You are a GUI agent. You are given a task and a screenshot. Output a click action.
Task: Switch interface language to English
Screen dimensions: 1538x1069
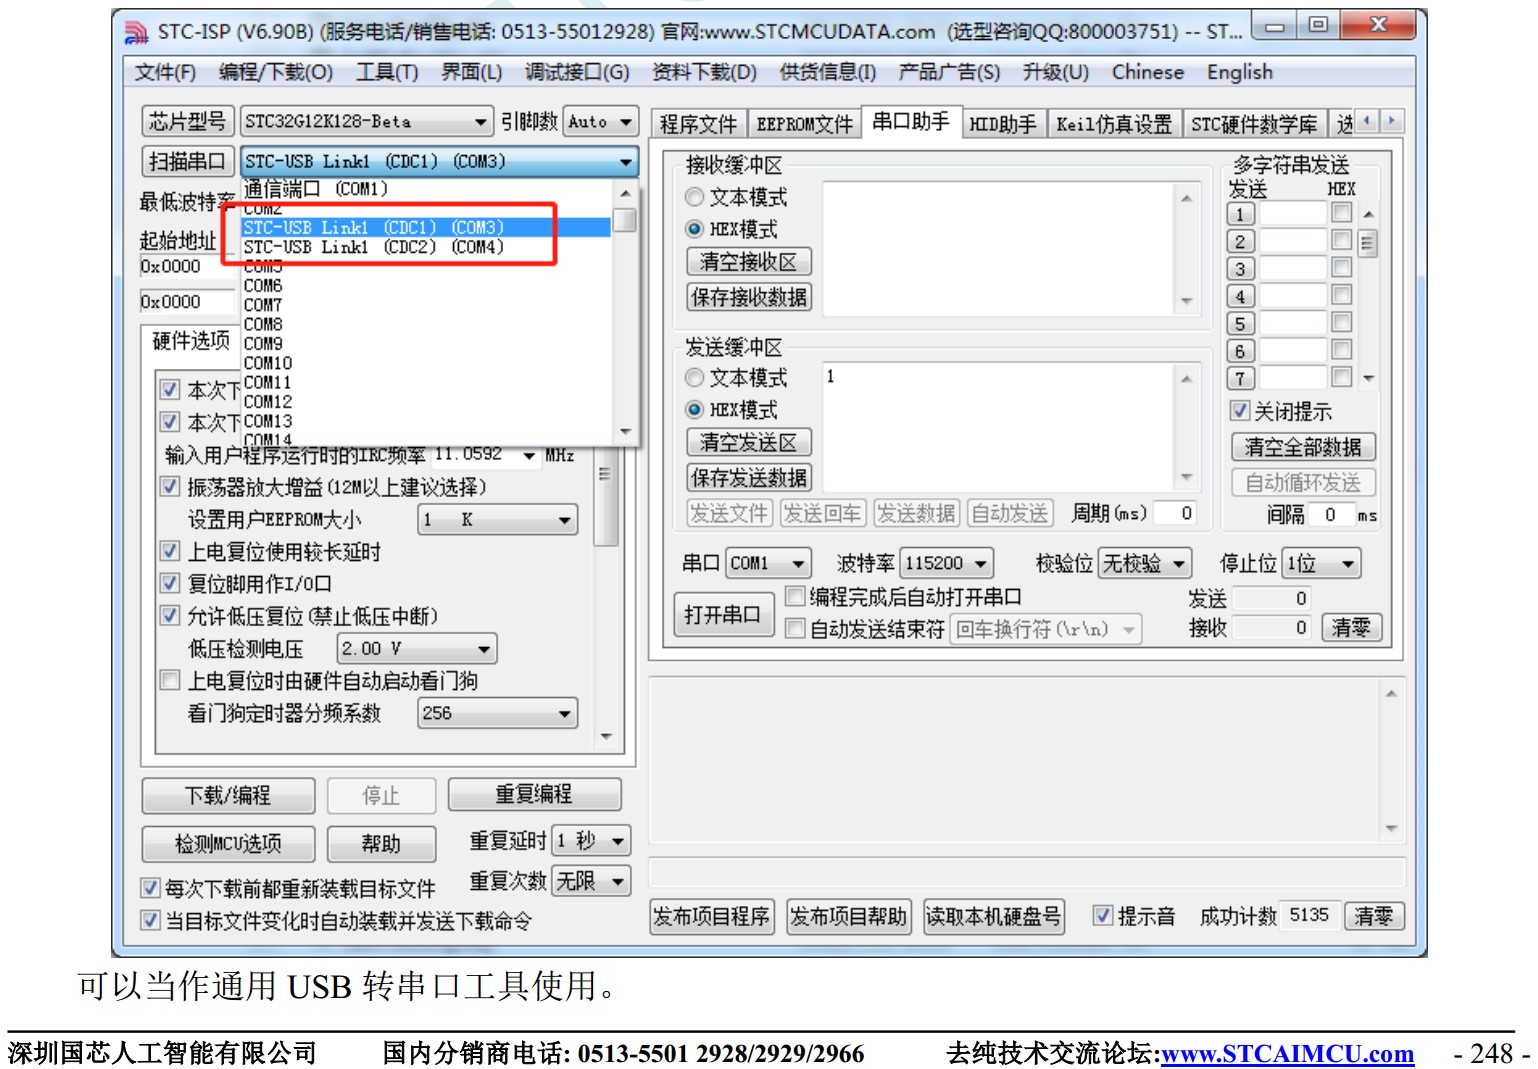tap(1240, 72)
